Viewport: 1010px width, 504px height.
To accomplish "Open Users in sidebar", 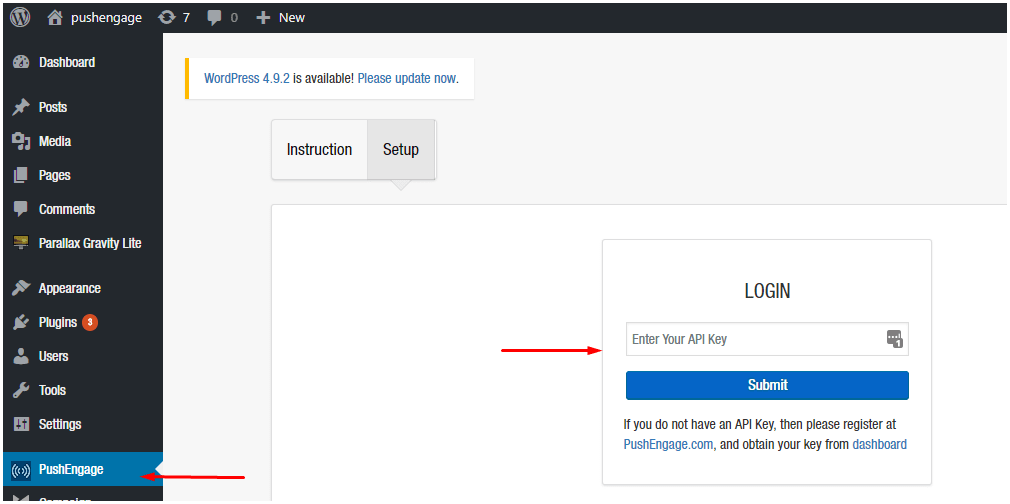I will pos(53,356).
